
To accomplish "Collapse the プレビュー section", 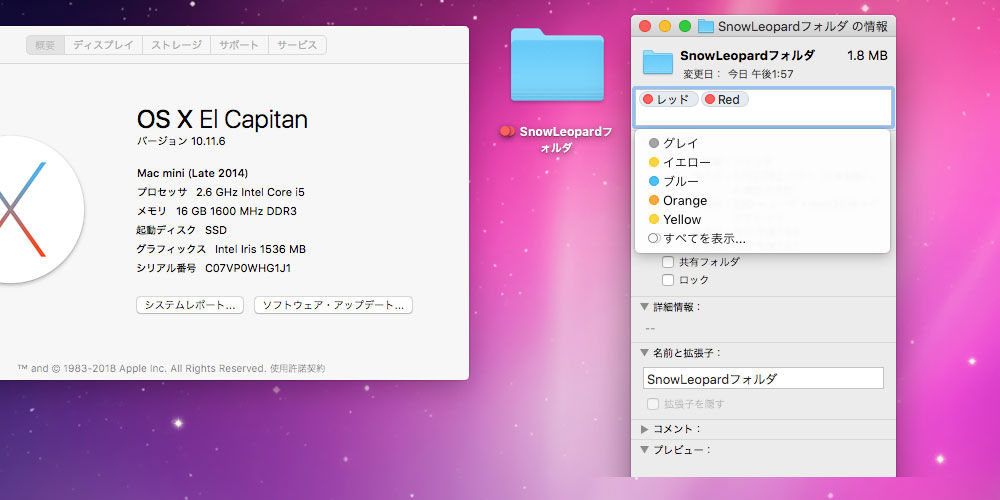I will coord(644,450).
